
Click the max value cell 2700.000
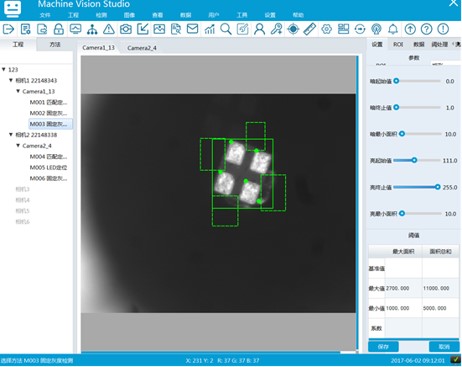click(x=403, y=288)
